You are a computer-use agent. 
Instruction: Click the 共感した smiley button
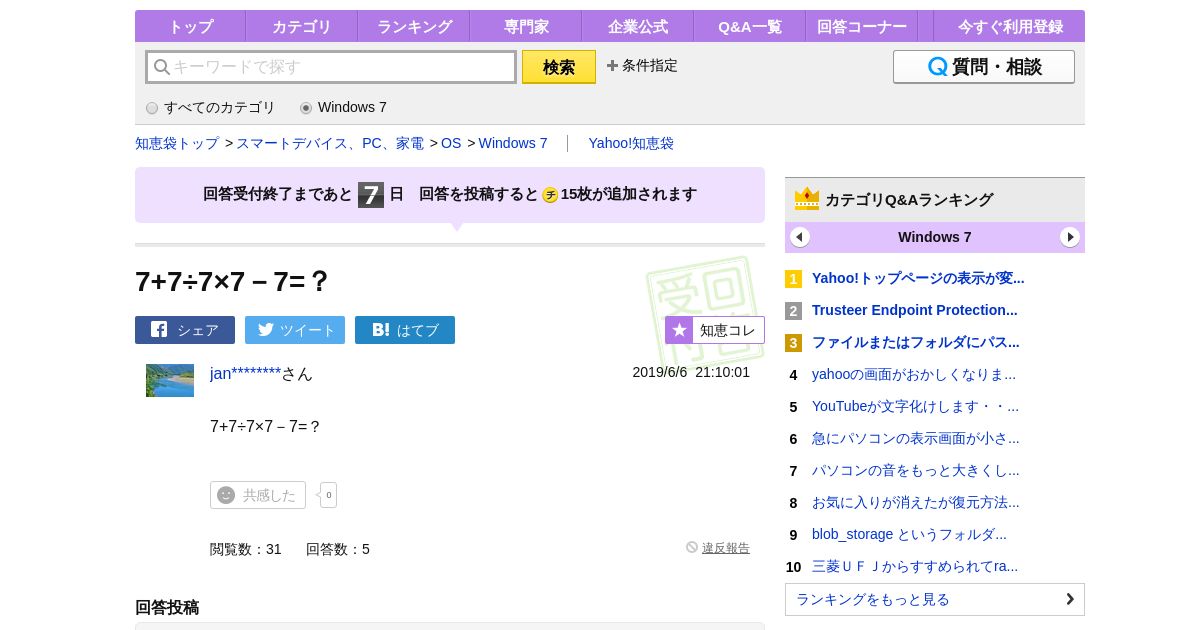point(258,495)
